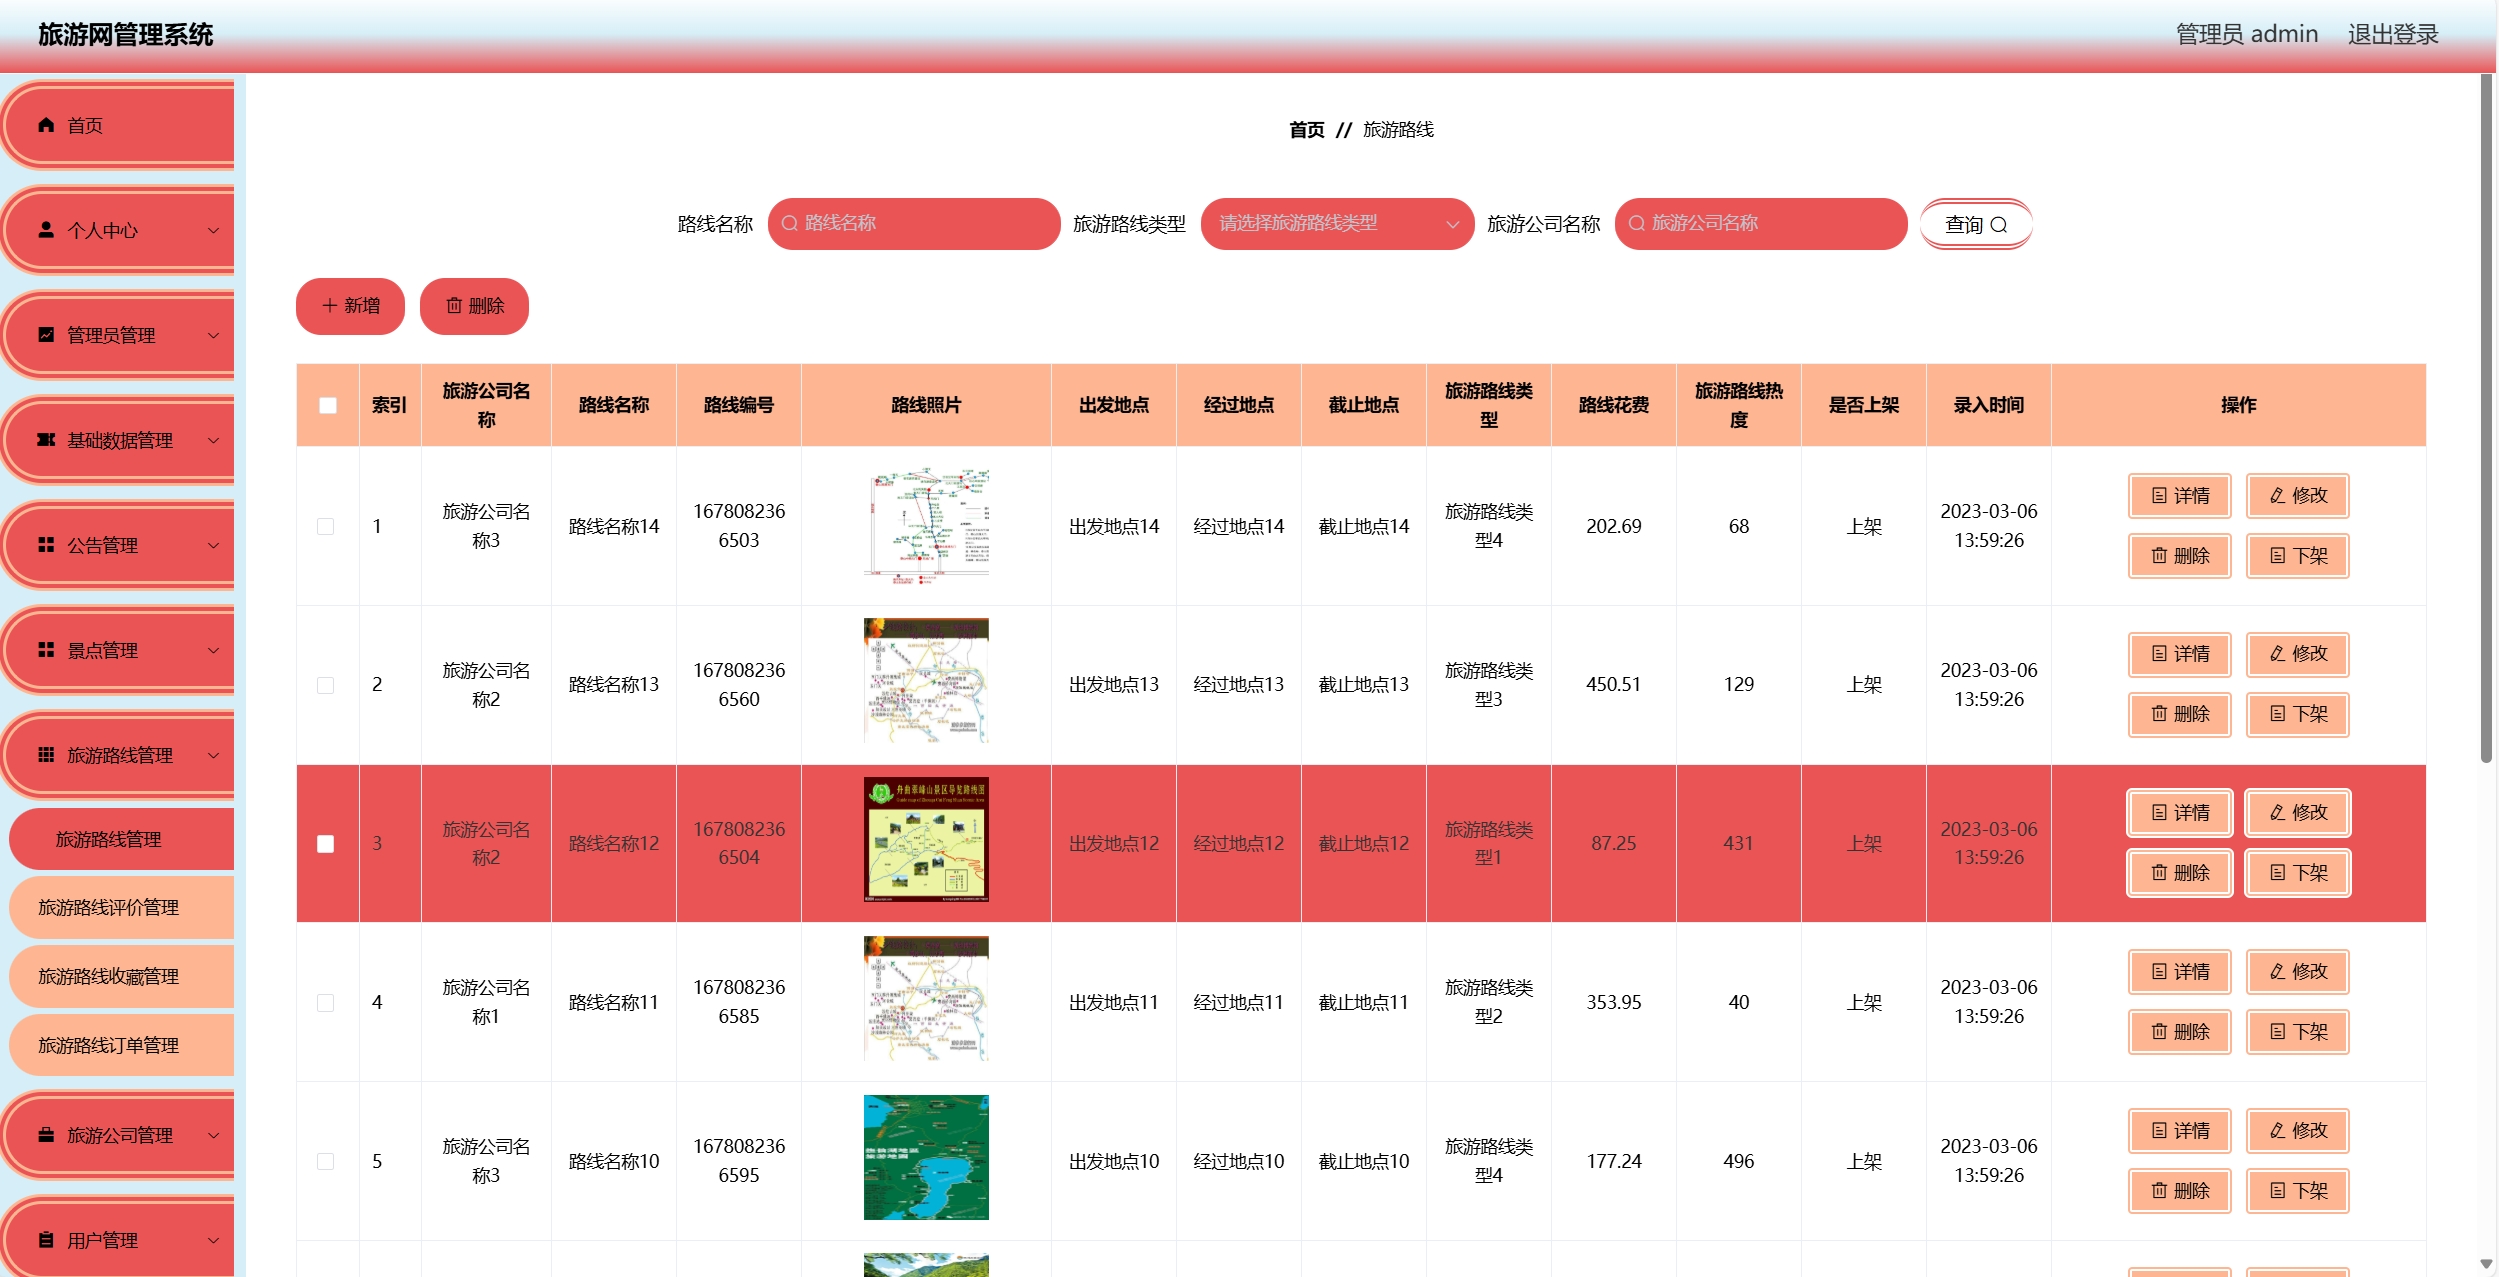Expand the 基础数据管理 sidebar chevron
This screenshot has height=1277, width=2499.
pos(213,440)
